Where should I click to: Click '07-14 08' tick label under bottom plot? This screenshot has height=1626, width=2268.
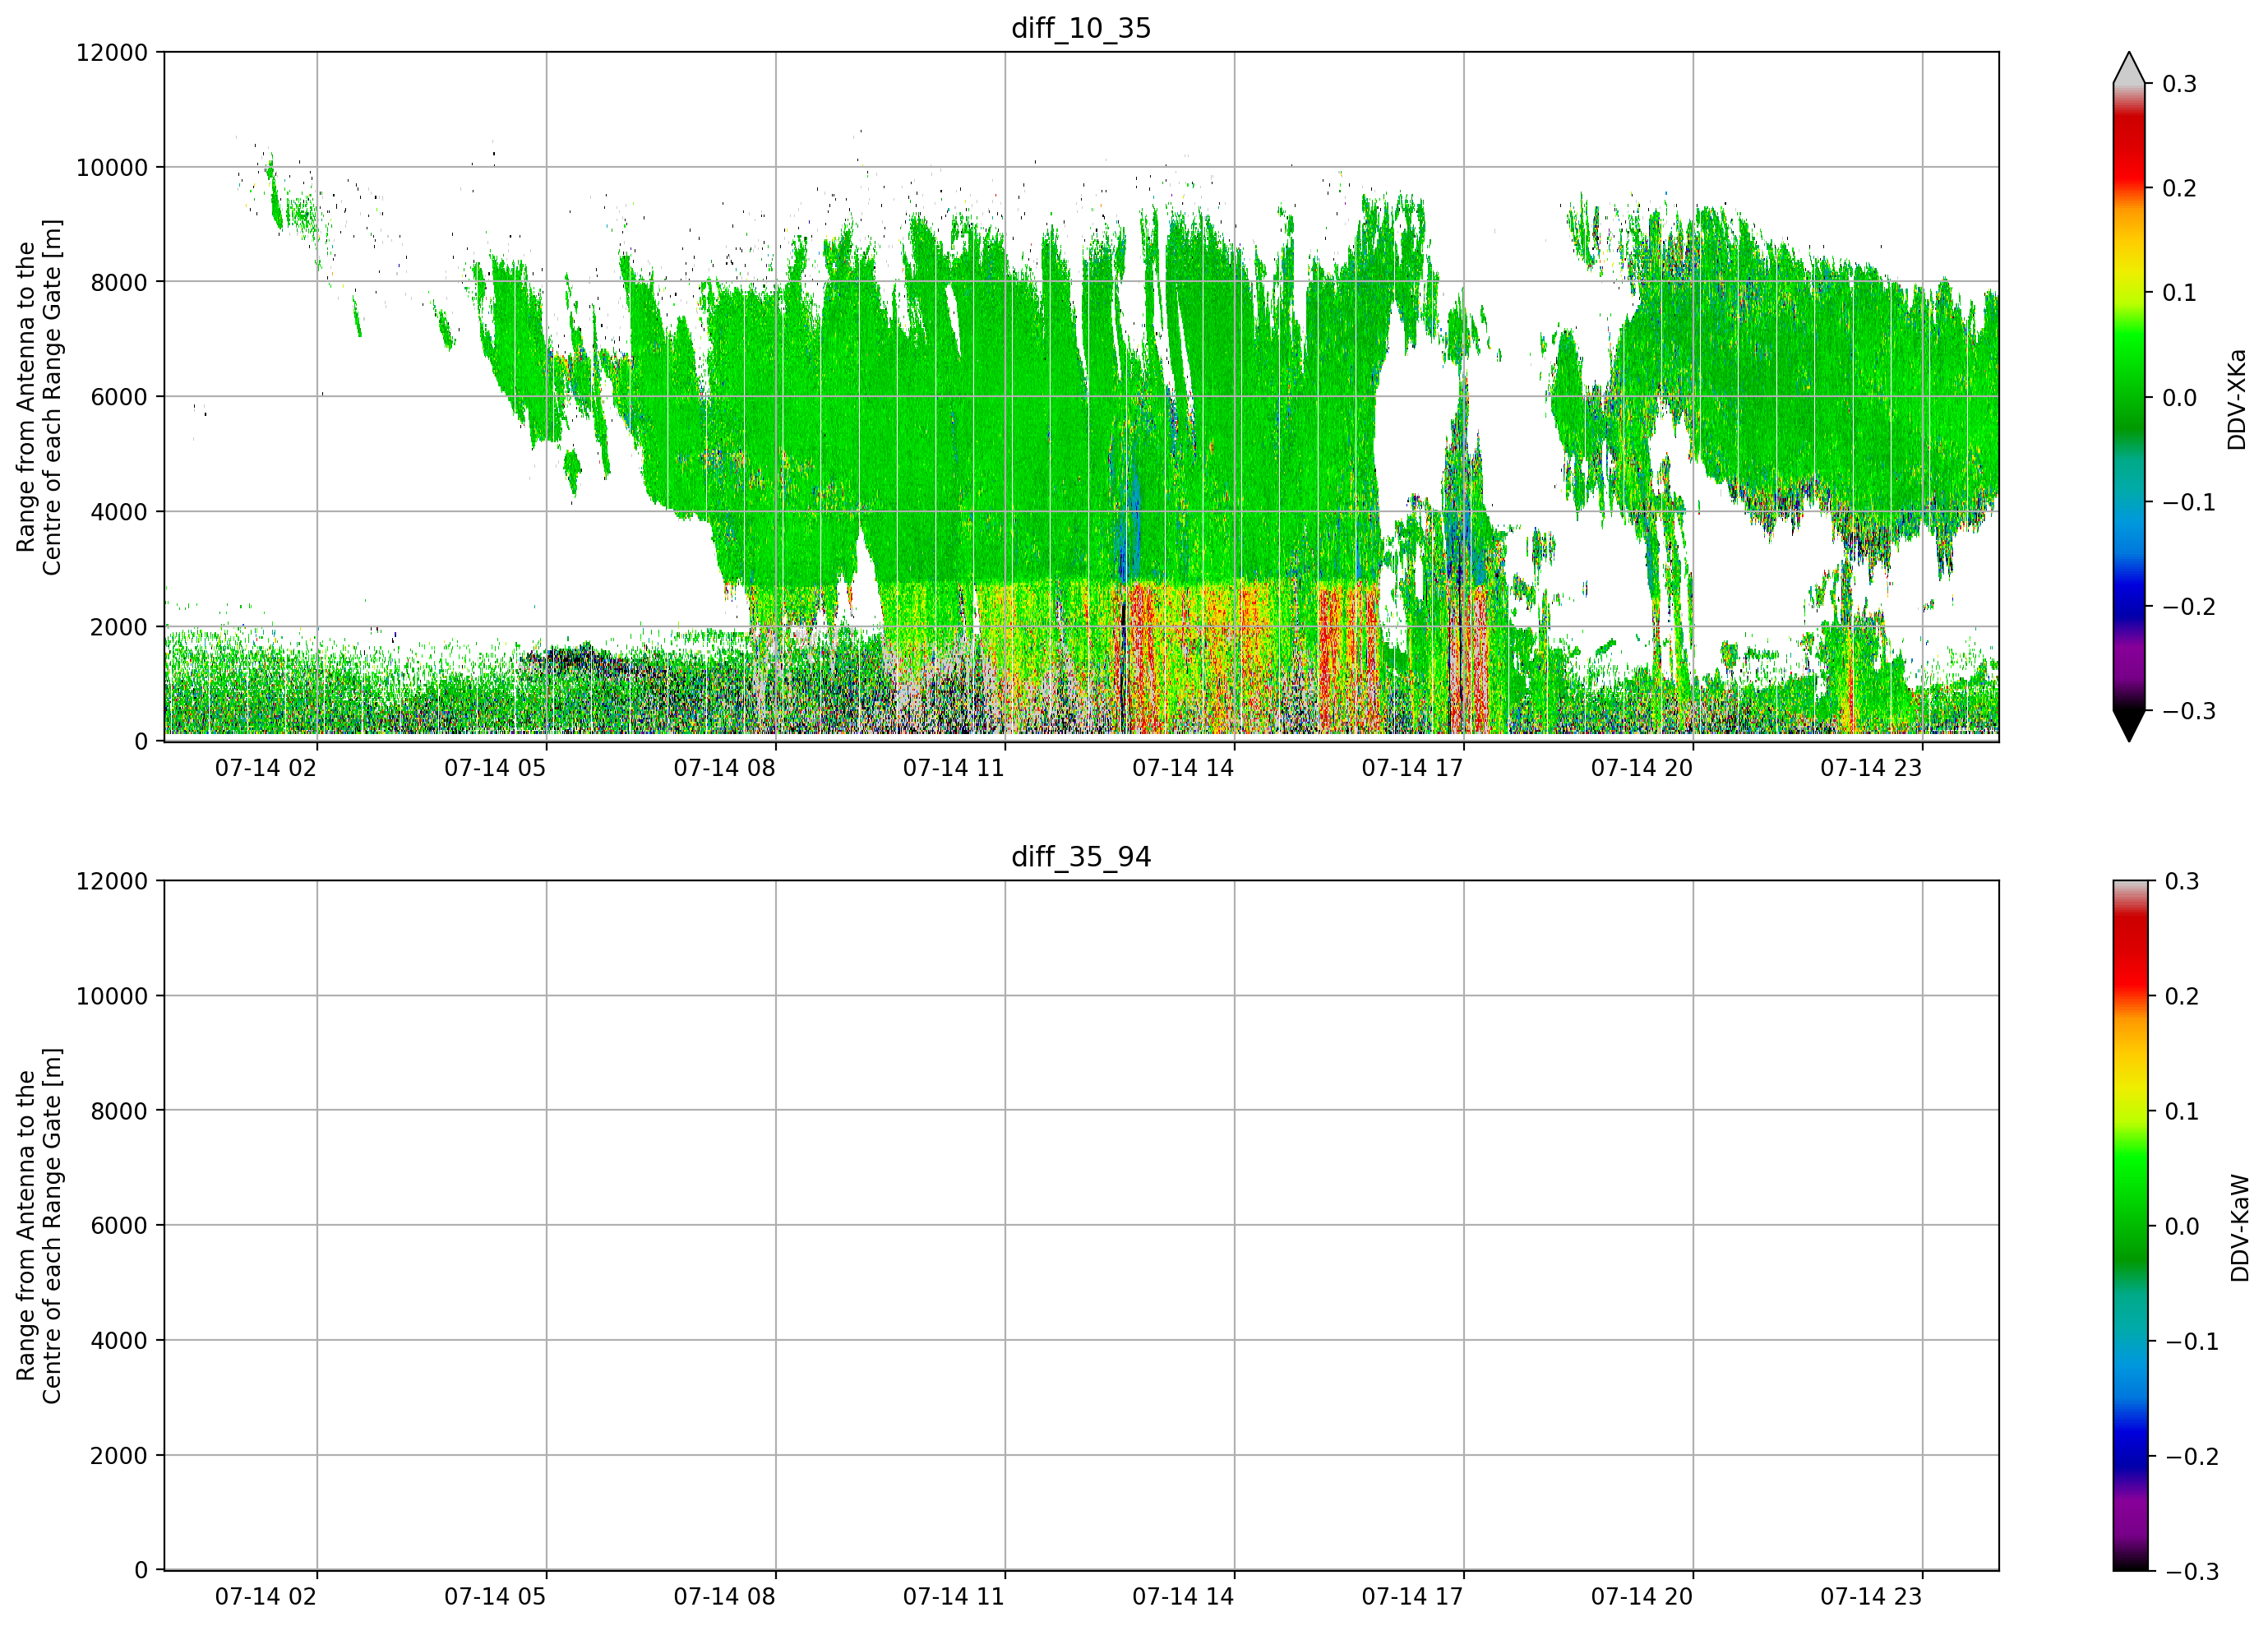(725, 1597)
